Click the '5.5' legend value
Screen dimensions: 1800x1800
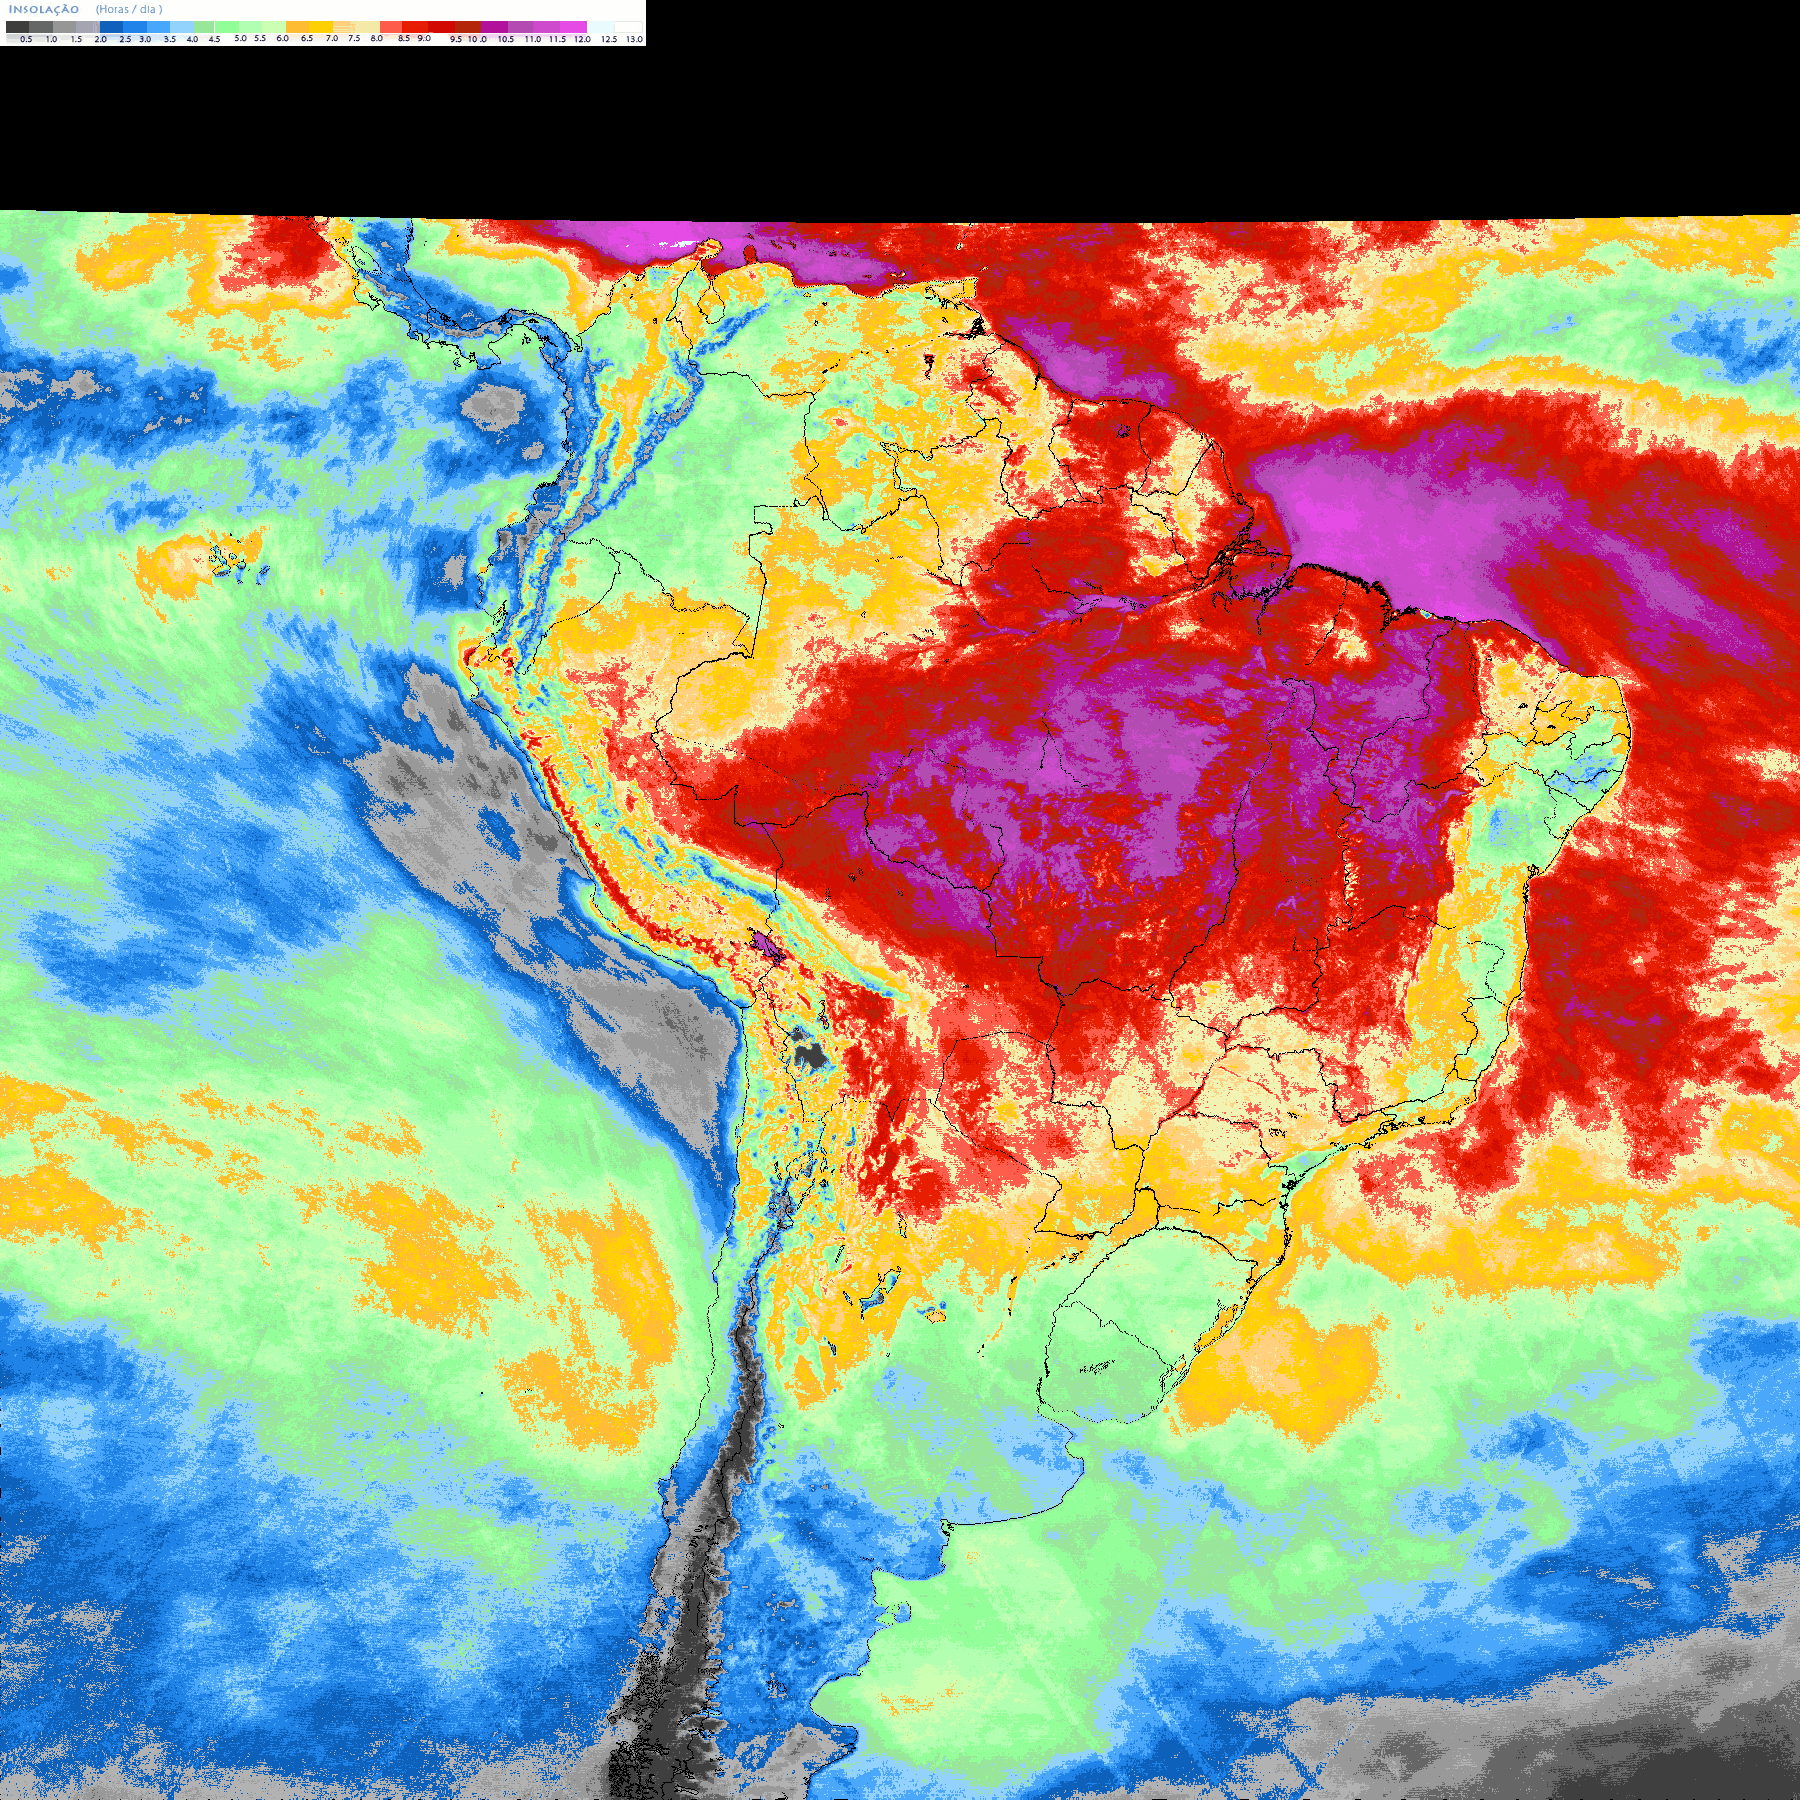pos(260,38)
